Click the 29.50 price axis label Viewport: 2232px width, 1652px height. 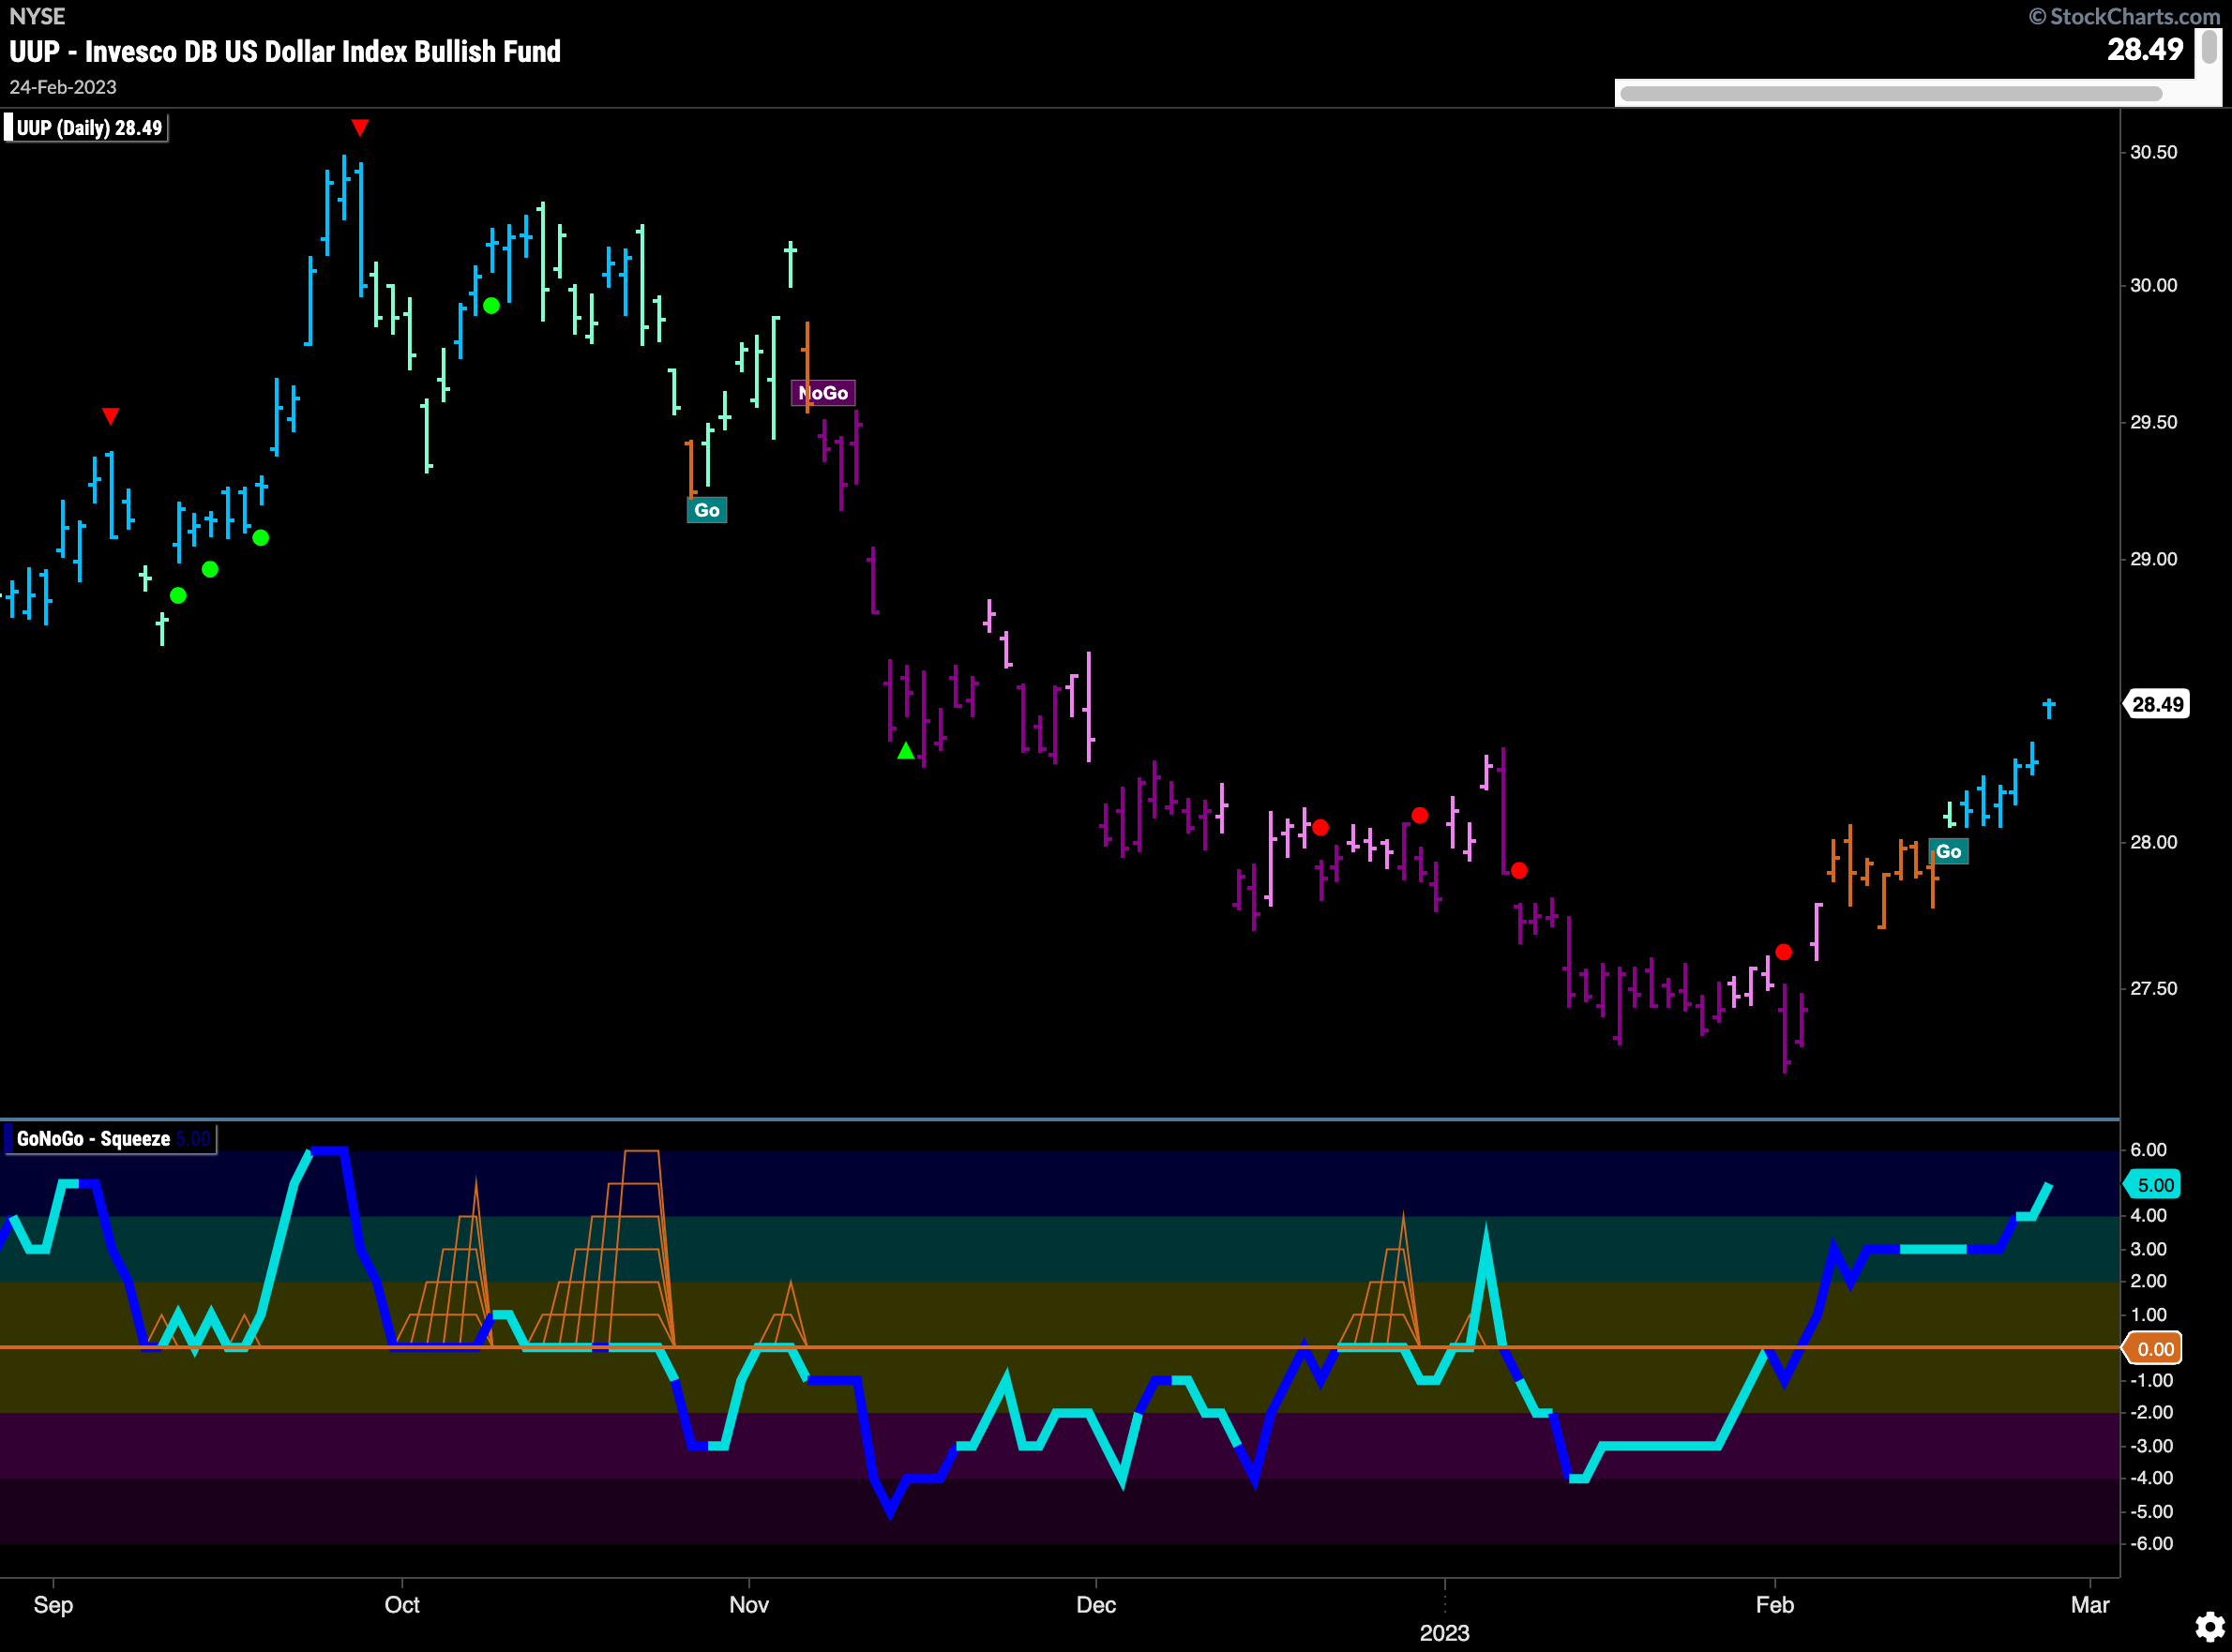coord(2153,422)
